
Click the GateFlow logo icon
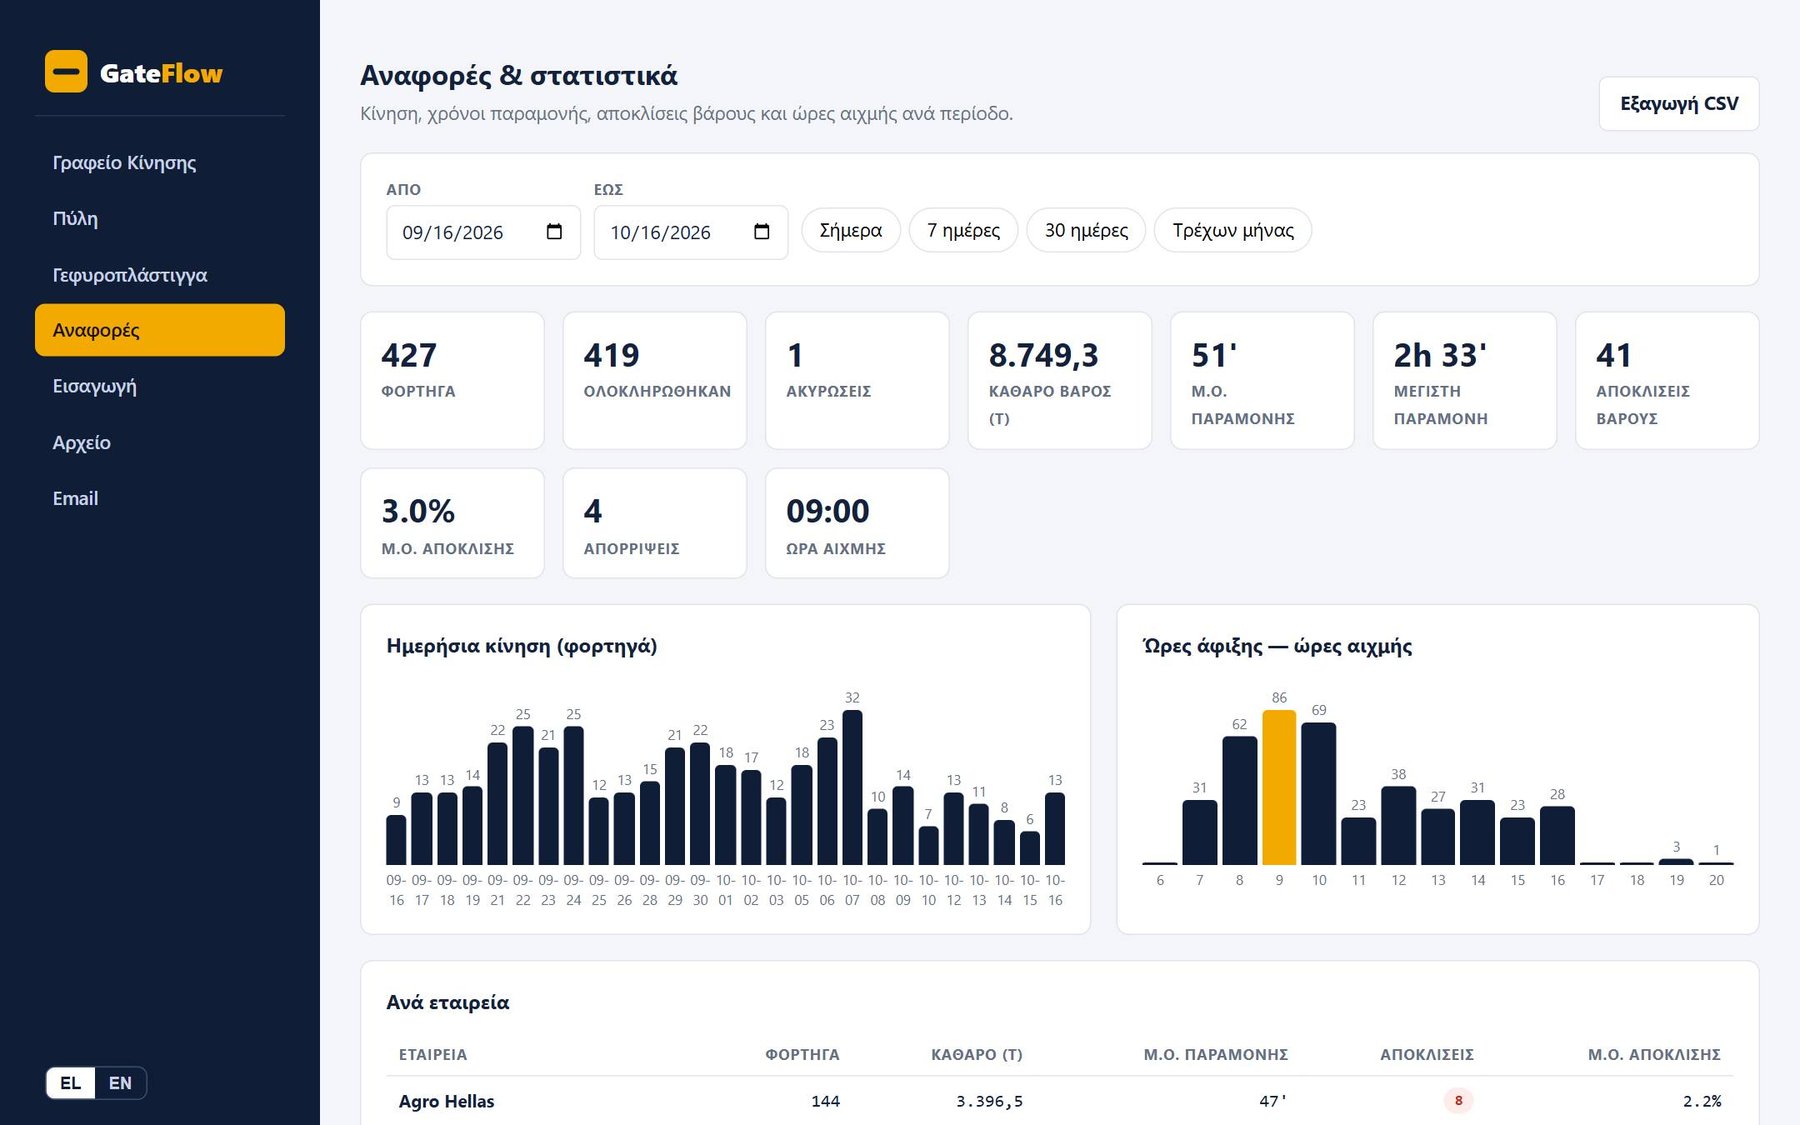click(66, 72)
